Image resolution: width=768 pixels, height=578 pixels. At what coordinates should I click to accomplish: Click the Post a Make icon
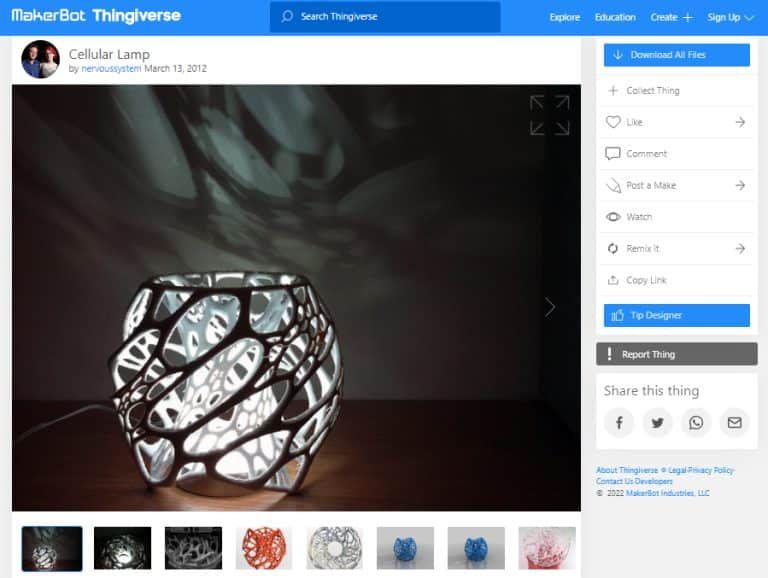[613, 185]
